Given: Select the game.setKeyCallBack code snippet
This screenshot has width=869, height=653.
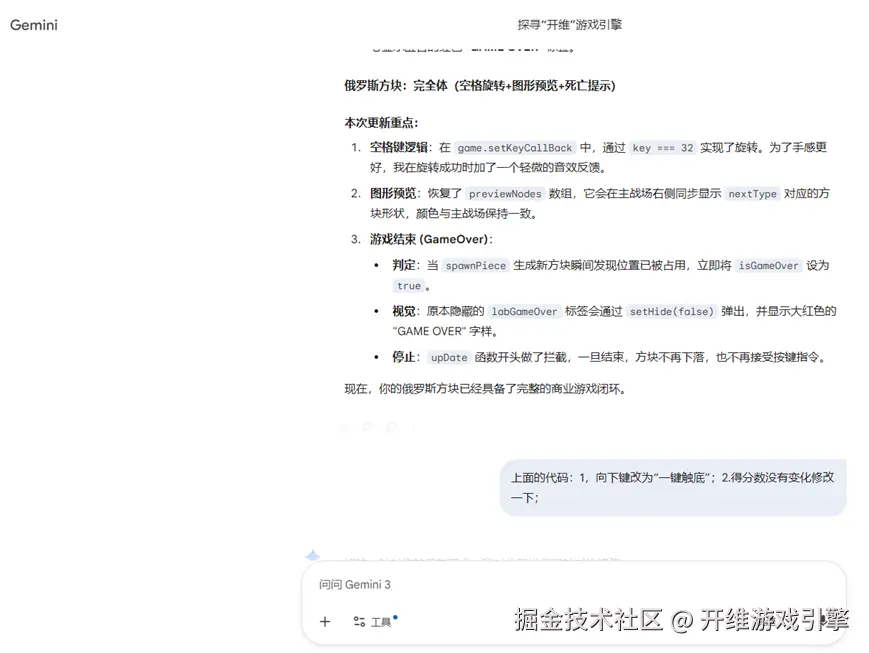Looking at the screenshot, I should [516, 147].
